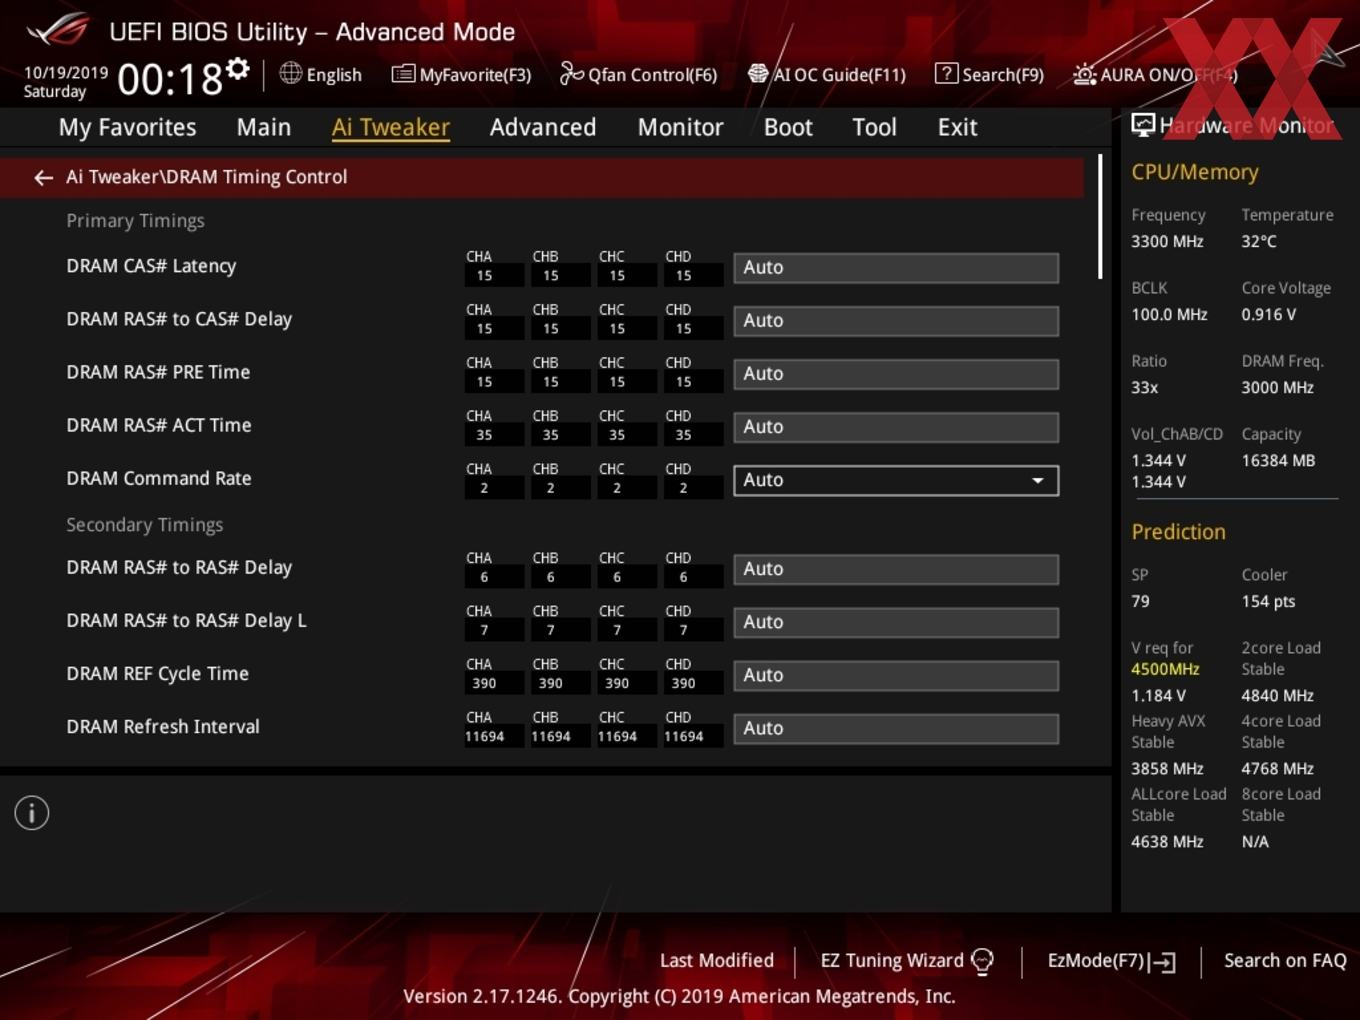Select DRAM RAS# ACT Time Auto field

[x=896, y=427]
